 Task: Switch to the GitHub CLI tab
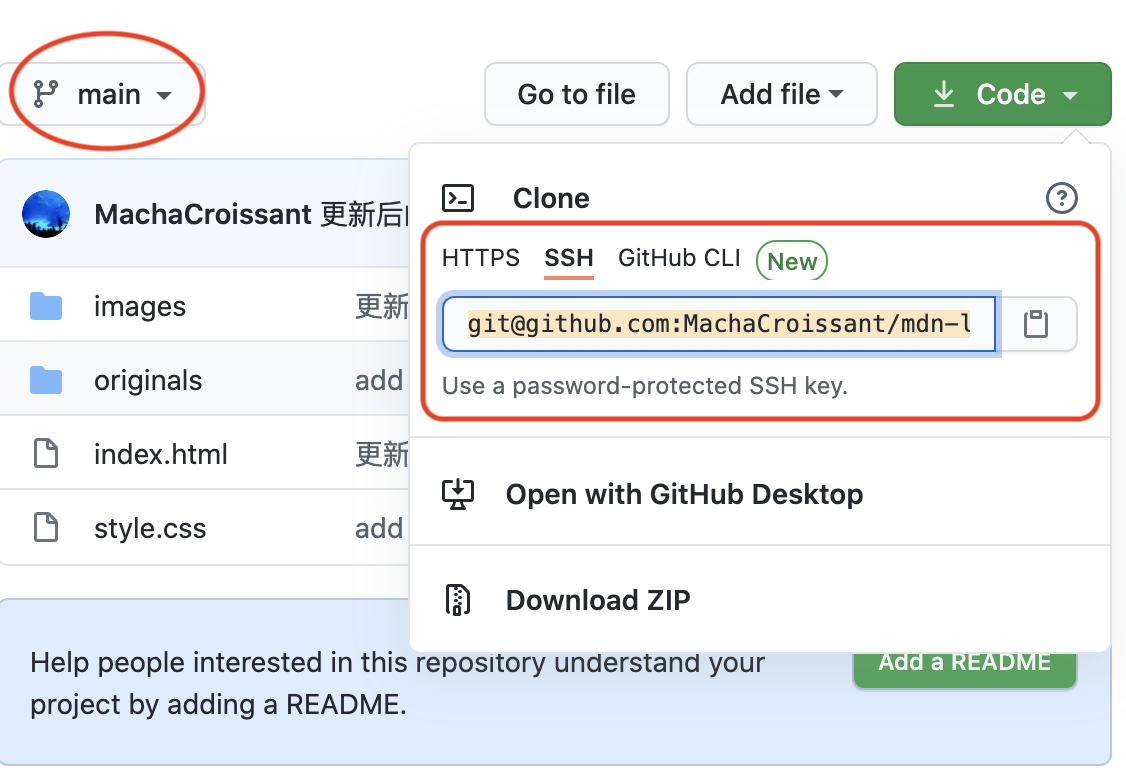[x=679, y=258]
